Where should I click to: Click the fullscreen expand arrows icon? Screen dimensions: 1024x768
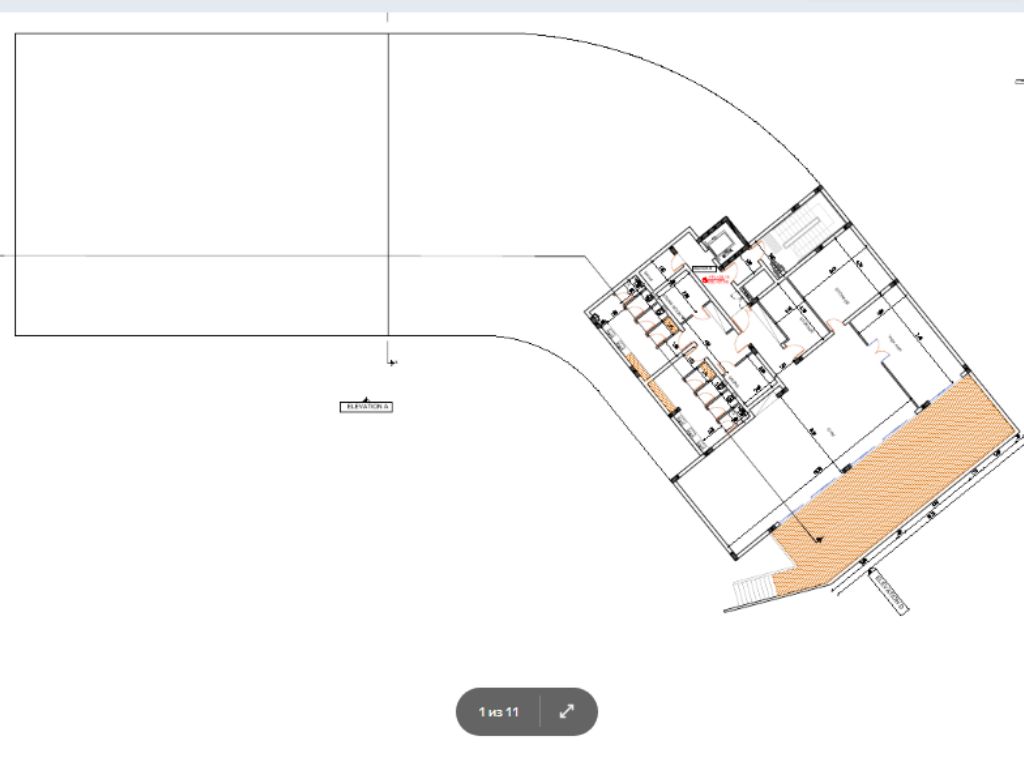[566, 711]
